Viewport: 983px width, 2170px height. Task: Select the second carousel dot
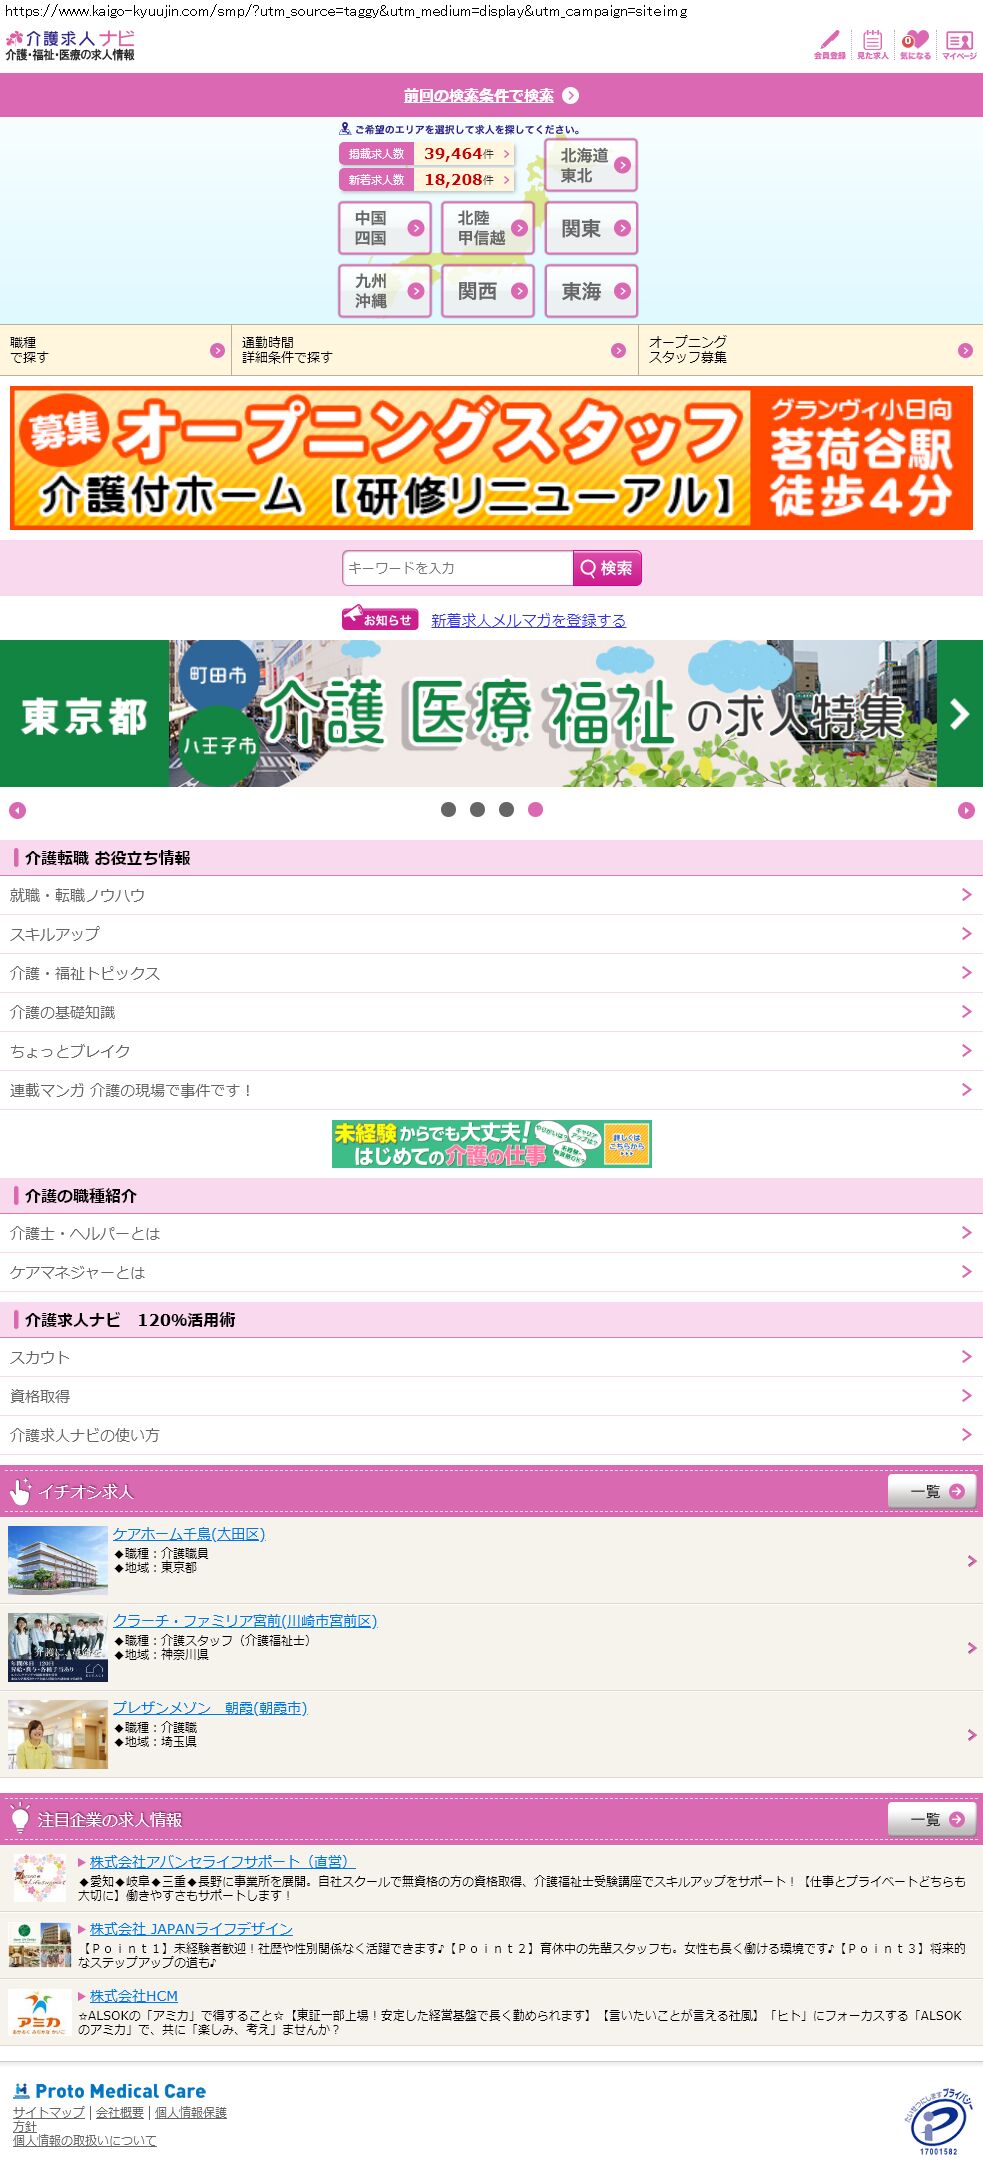(x=477, y=810)
